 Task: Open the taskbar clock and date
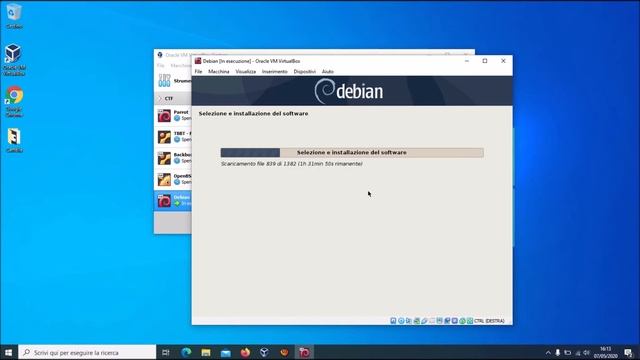pos(605,352)
